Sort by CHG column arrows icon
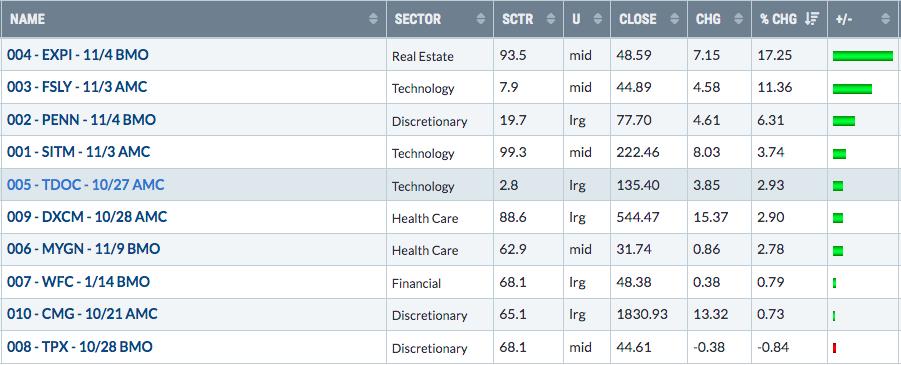 click(739, 19)
